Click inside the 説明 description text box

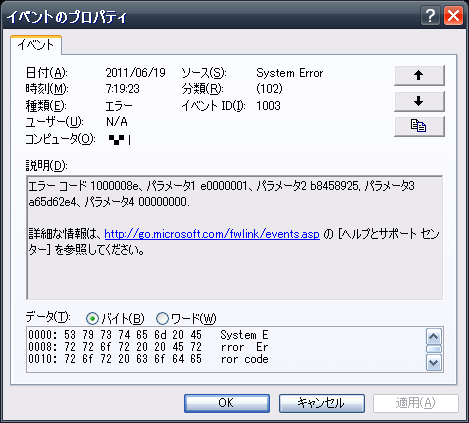(x=235, y=238)
